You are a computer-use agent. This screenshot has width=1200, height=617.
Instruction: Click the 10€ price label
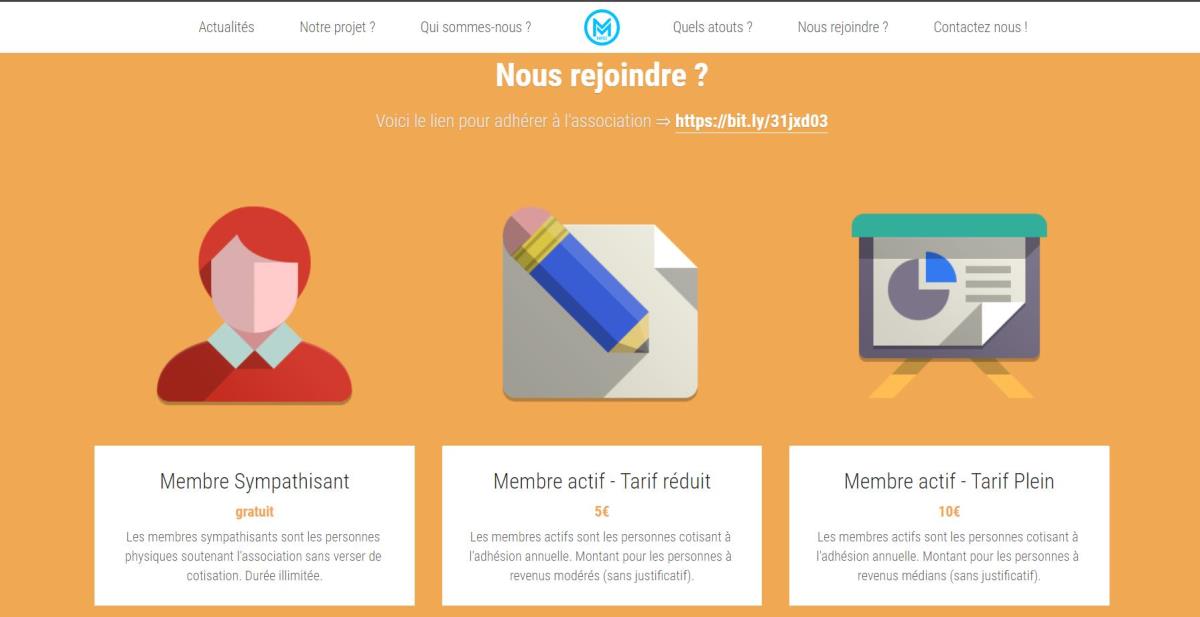[949, 512]
